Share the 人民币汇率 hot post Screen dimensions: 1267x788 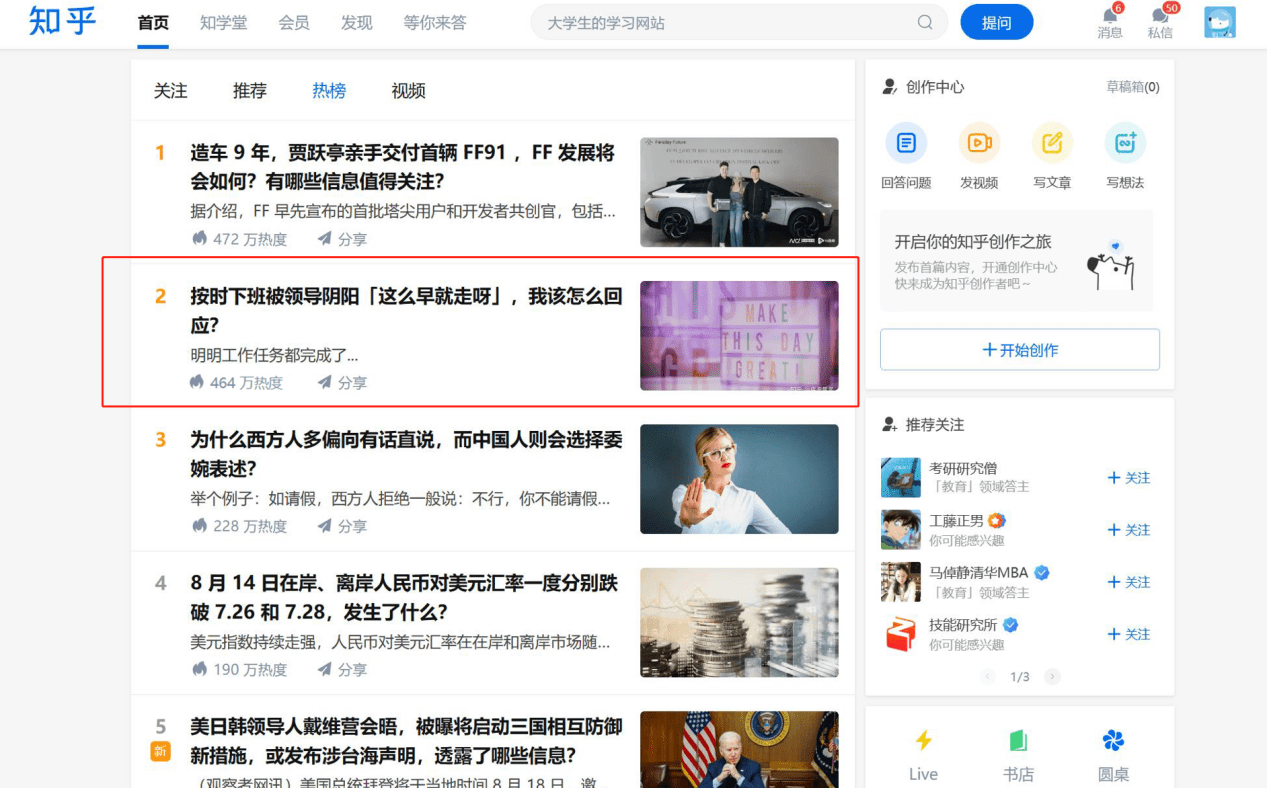click(342, 669)
